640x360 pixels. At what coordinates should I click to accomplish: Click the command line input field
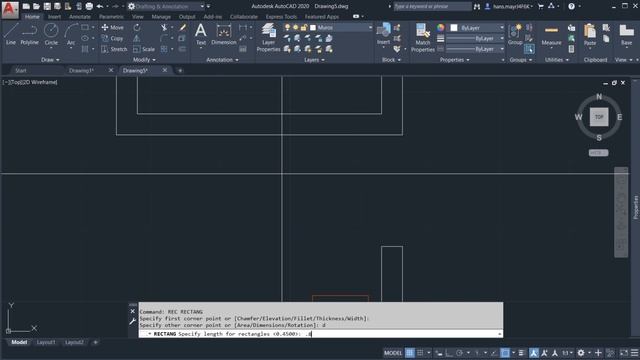320,334
